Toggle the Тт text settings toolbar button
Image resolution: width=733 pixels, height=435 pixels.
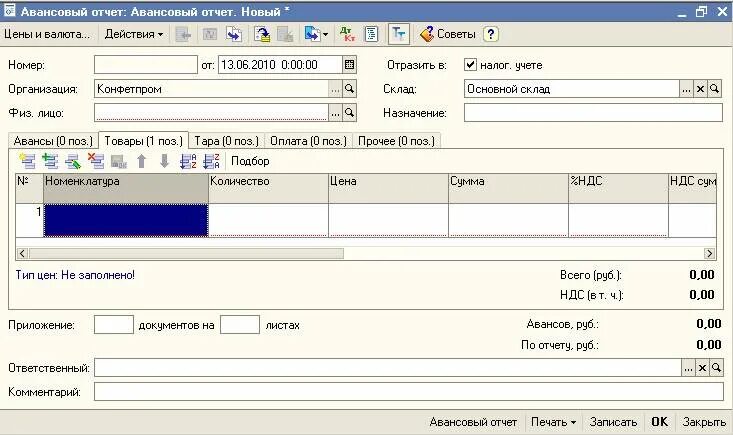tap(399, 34)
